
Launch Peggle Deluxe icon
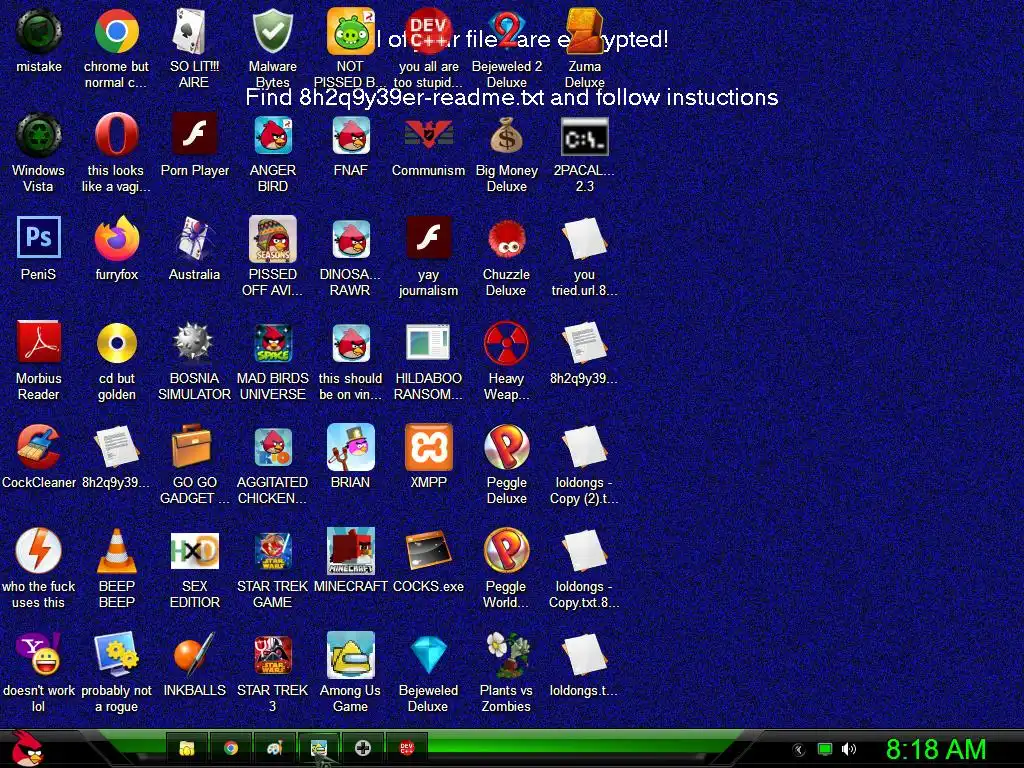point(507,447)
